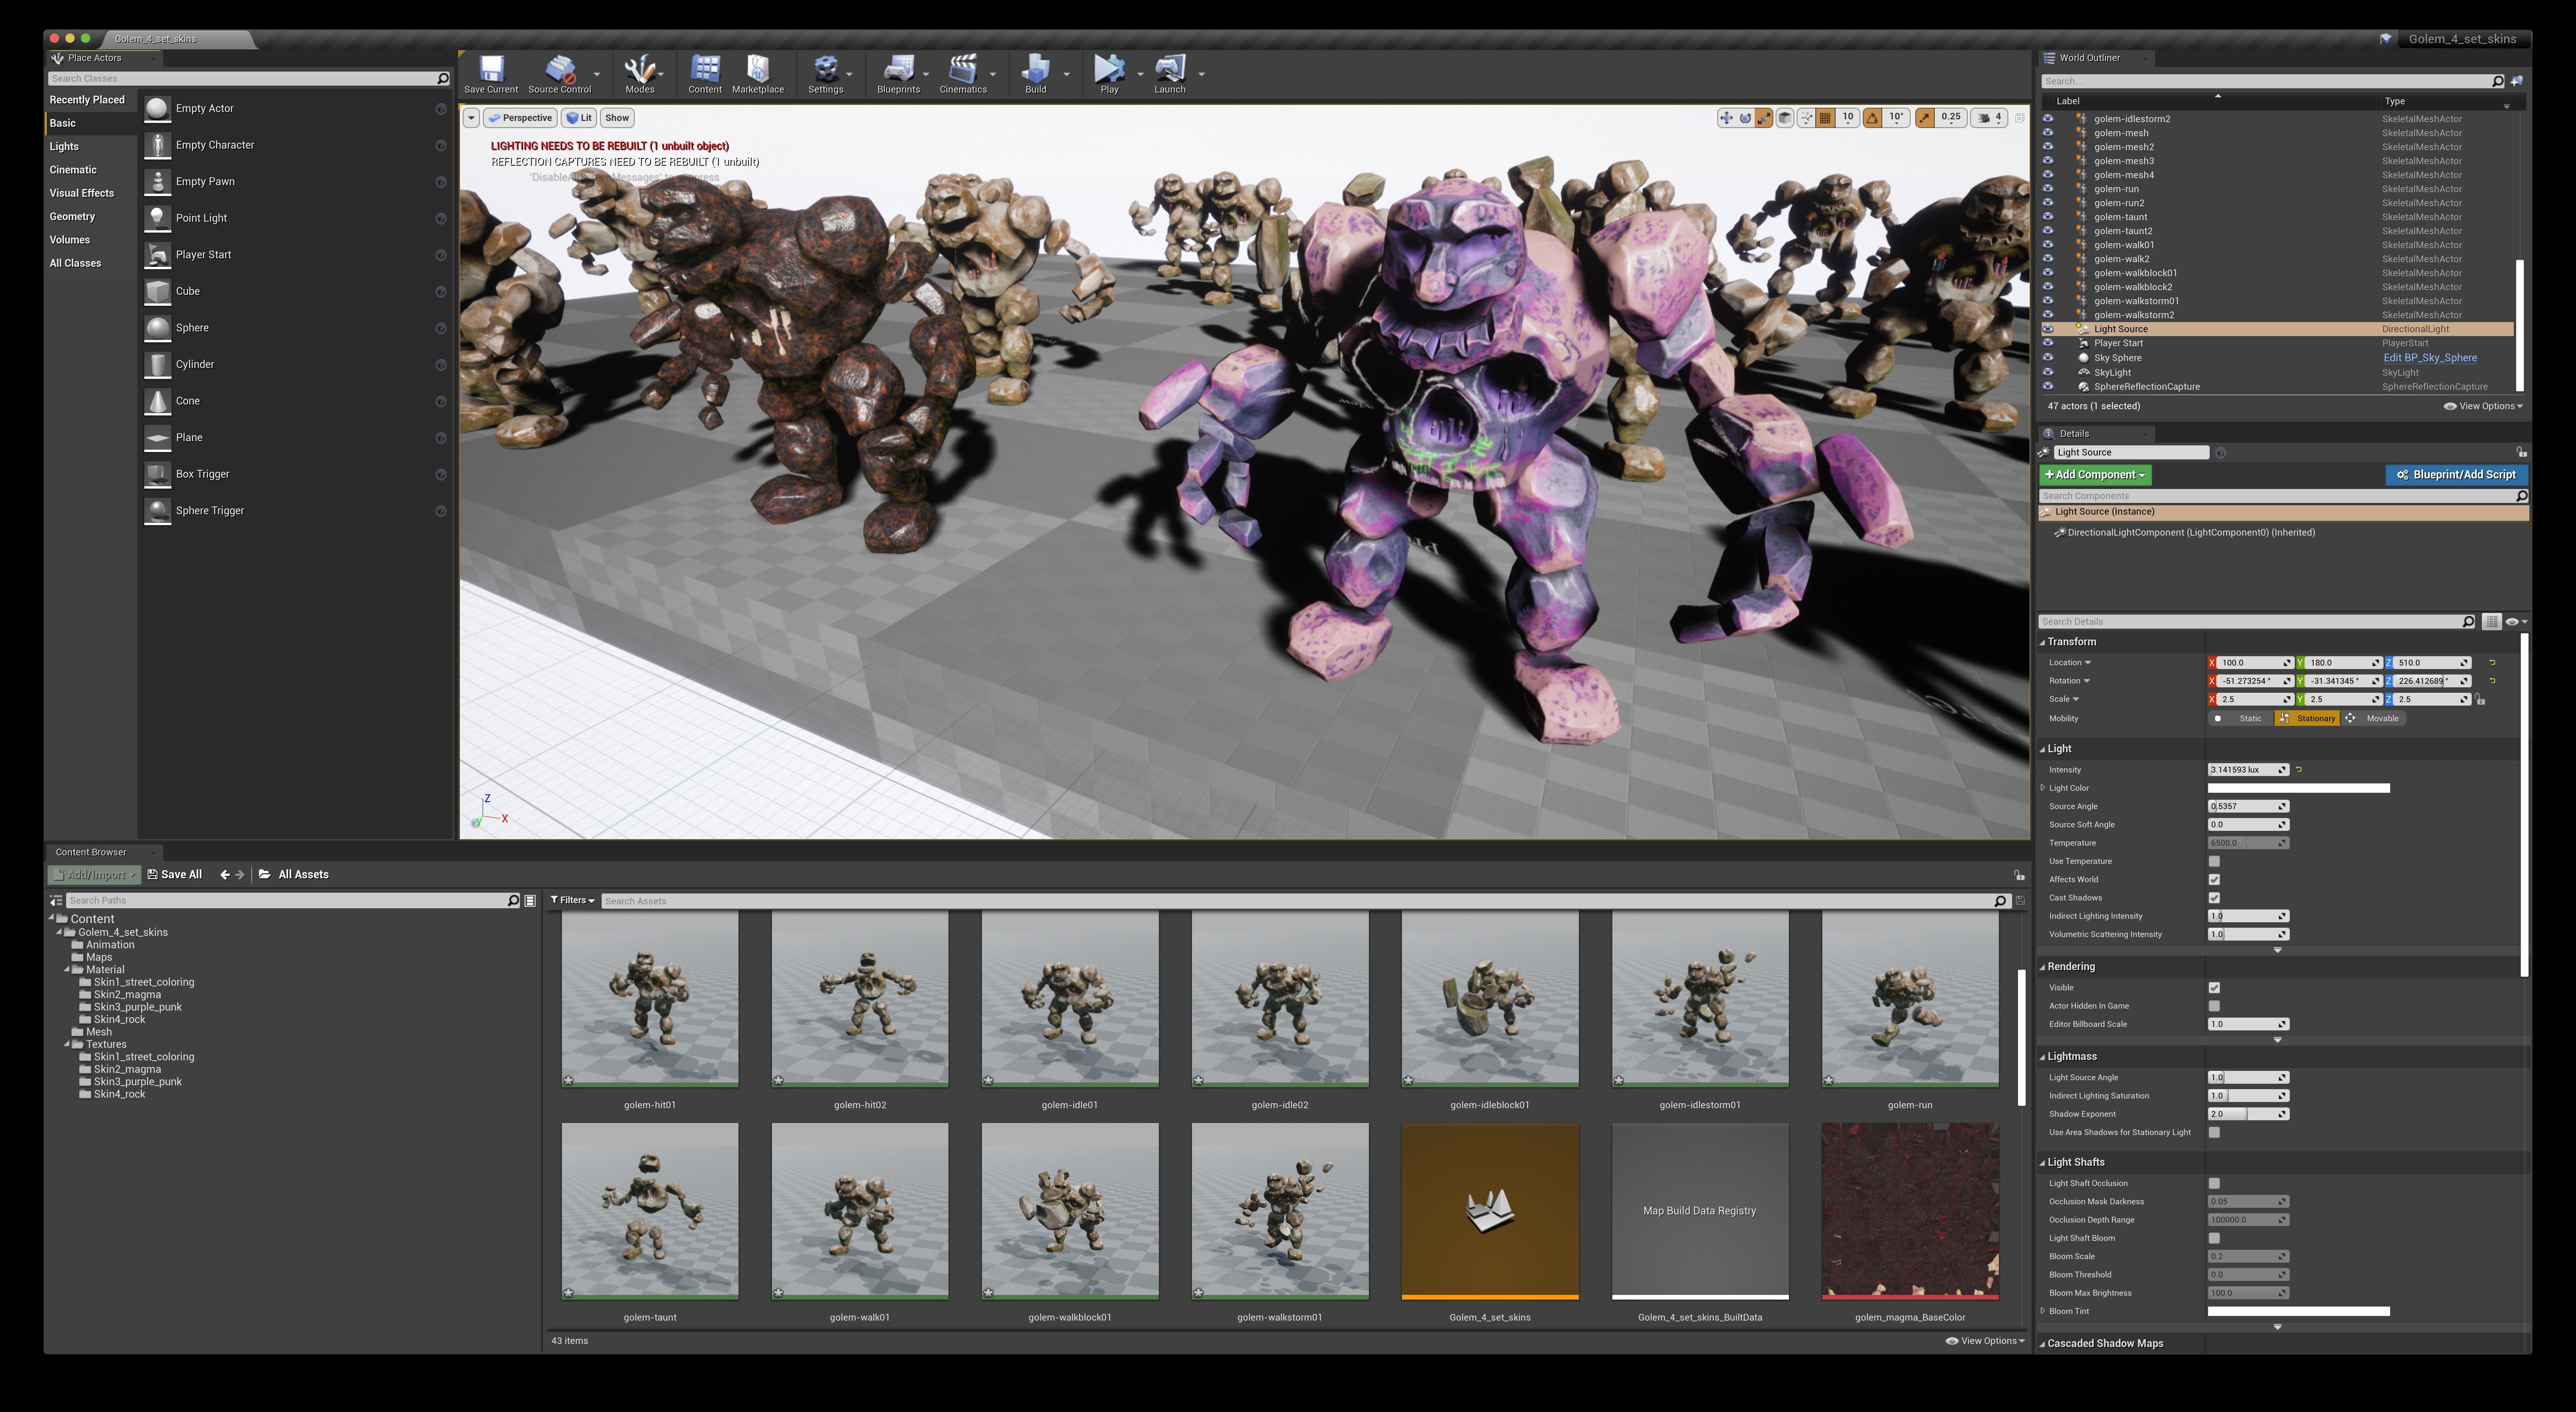The width and height of the screenshot is (2576, 1412).
Task: Expand the Light Color property
Action: [2043, 788]
